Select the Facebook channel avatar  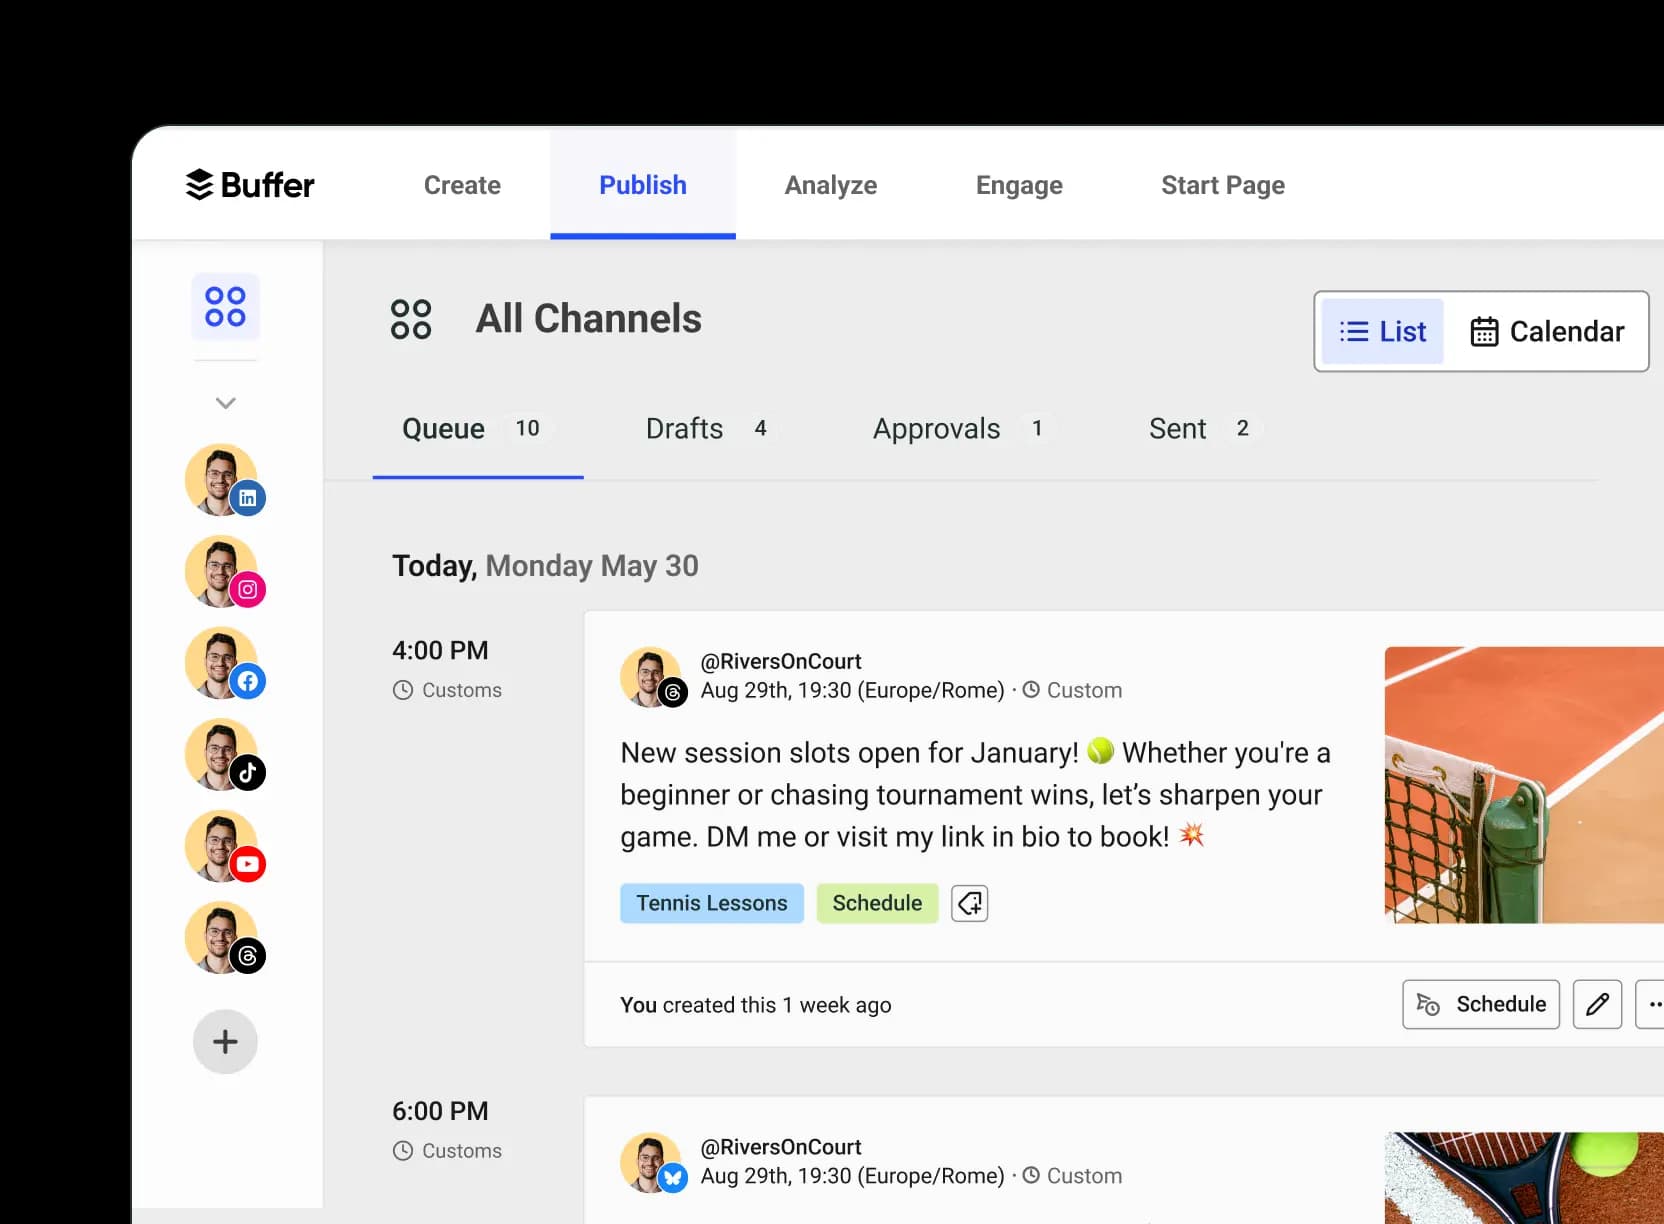pyautogui.click(x=222, y=663)
